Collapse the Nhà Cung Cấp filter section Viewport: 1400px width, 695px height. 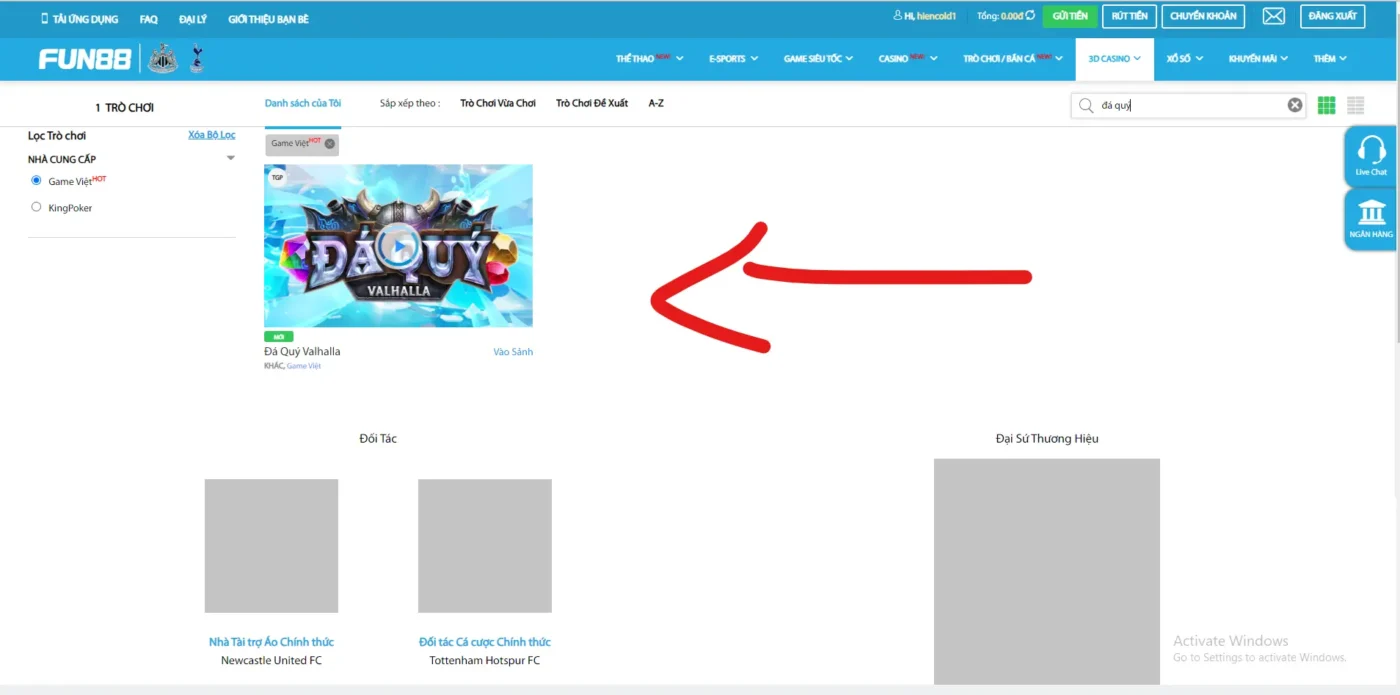coord(231,159)
